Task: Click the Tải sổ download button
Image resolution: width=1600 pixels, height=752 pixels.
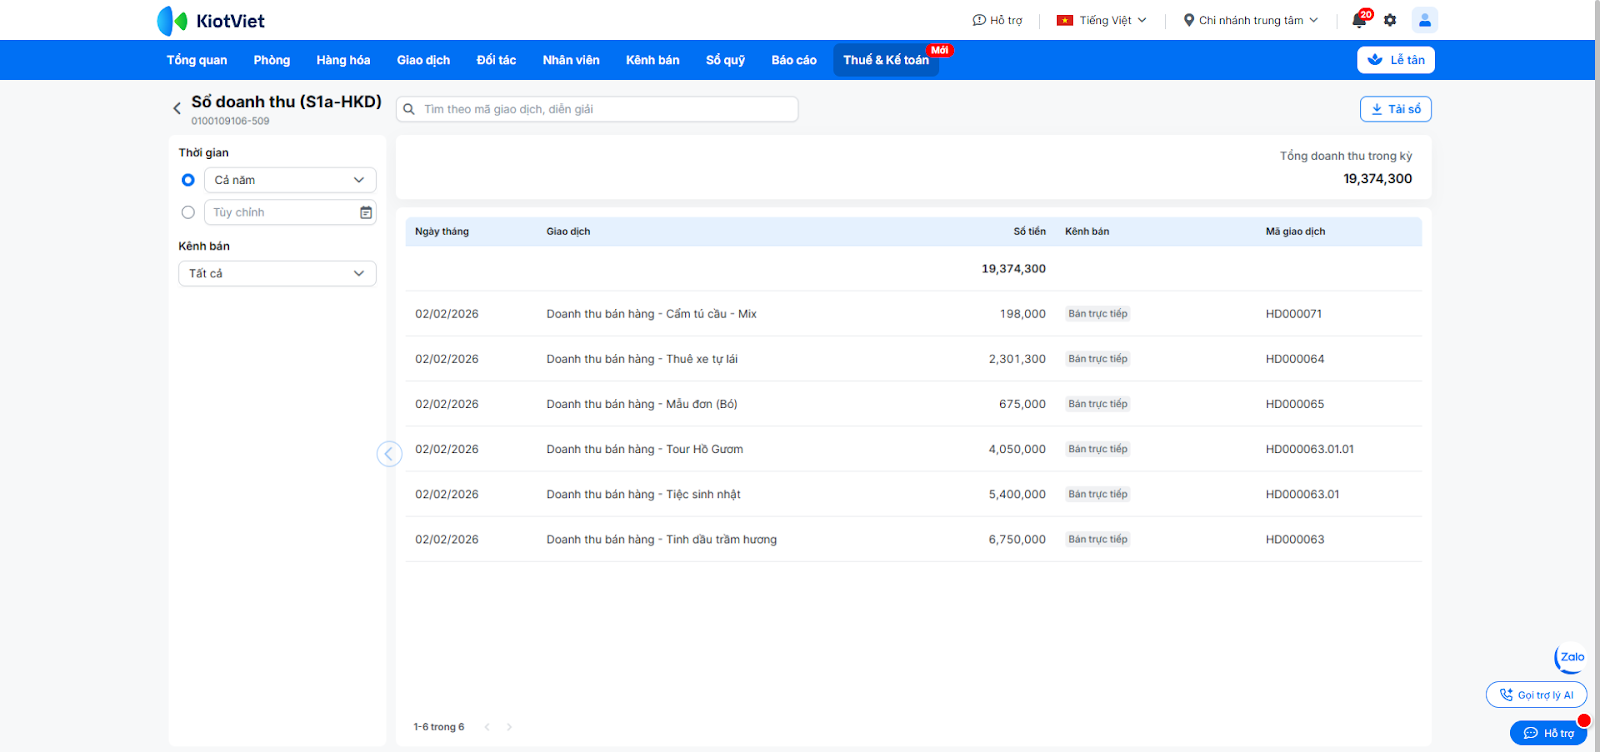Action: [x=1395, y=109]
